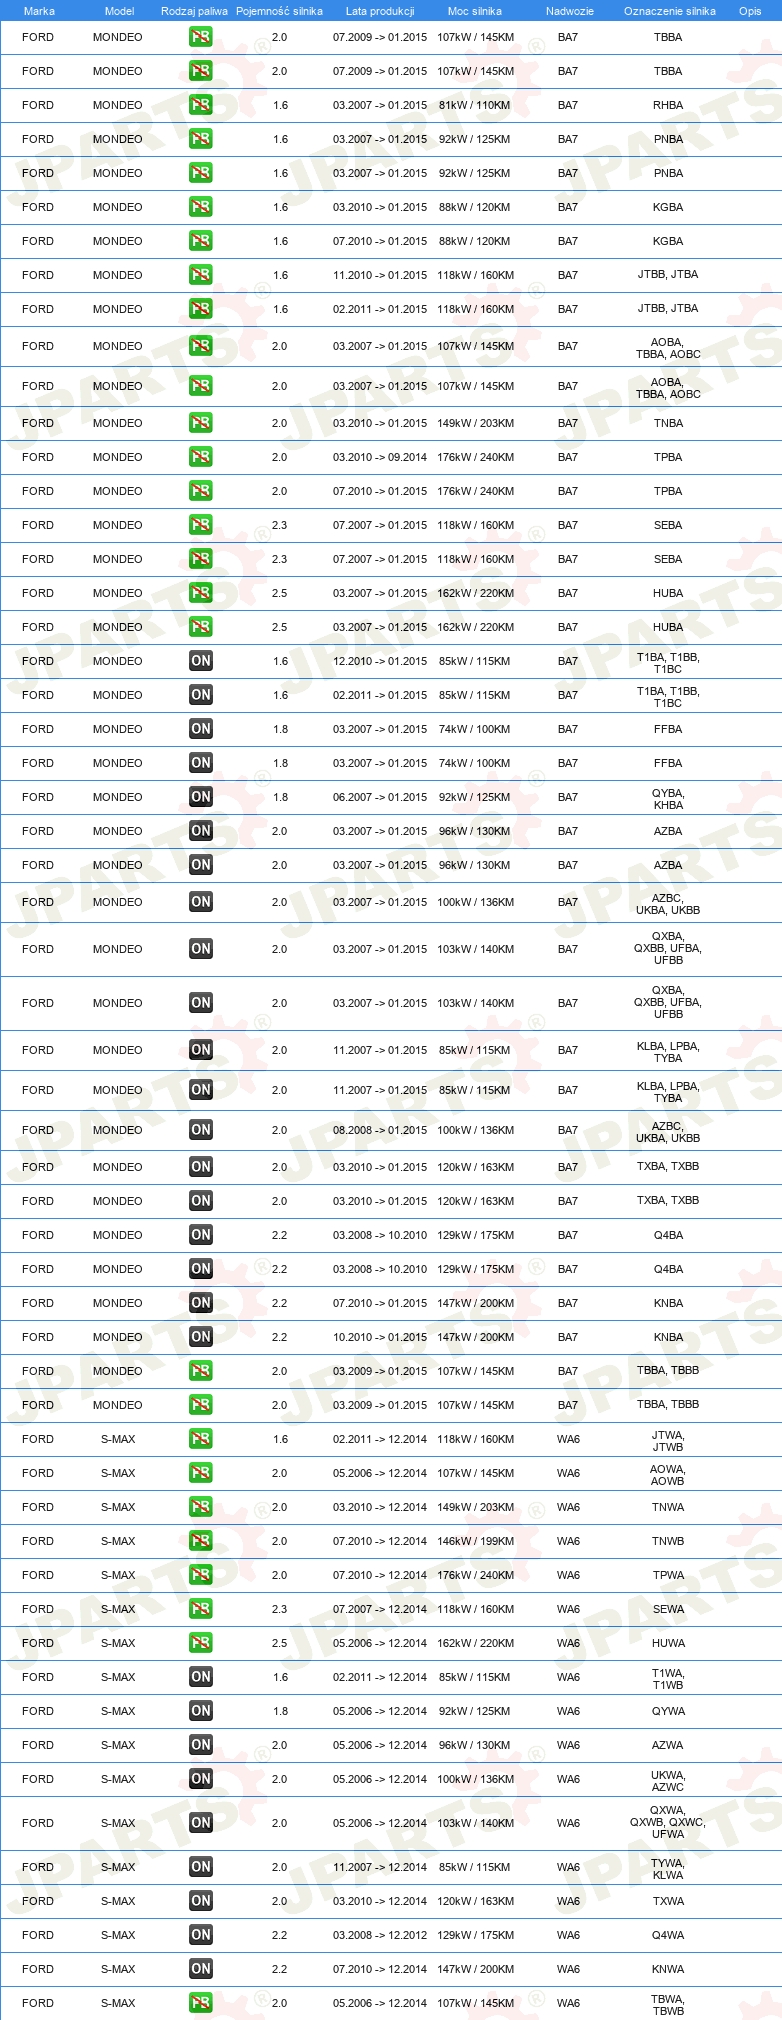Screen dimensions: 782x2020
Task: Click diesel ON icon in S-MAX QYWA row
Action: tap(201, 1711)
